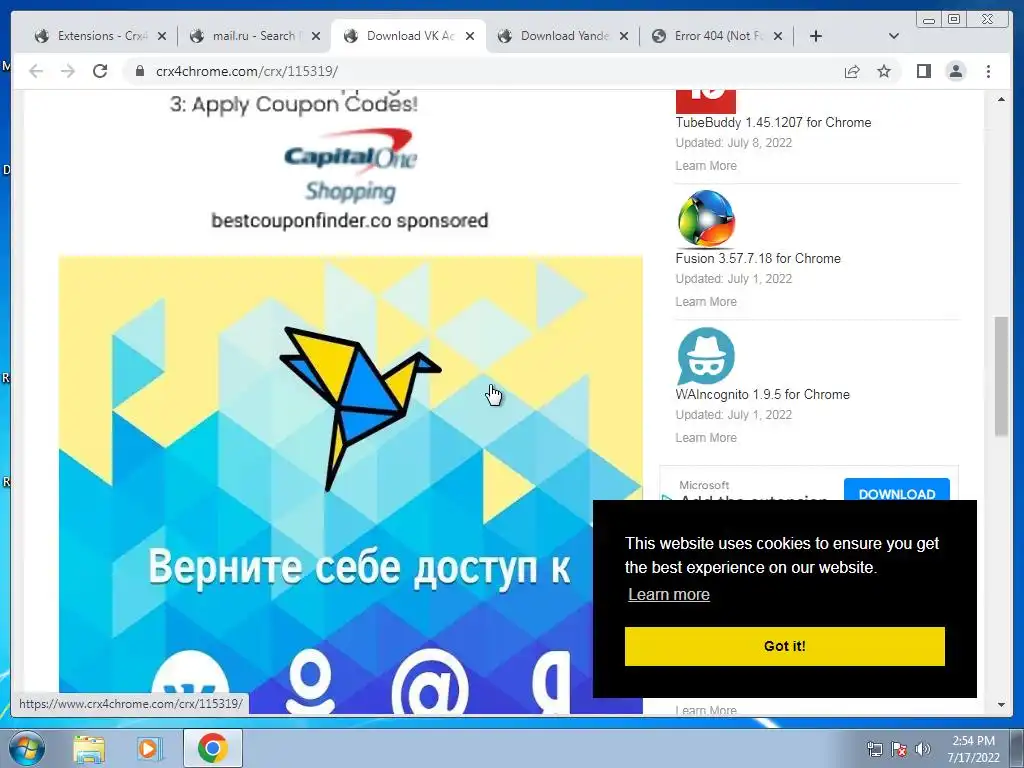Open TubeBuddy 1.45.1207 for Chrome link
This screenshot has height=768, width=1024.
[x=773, y=123]
